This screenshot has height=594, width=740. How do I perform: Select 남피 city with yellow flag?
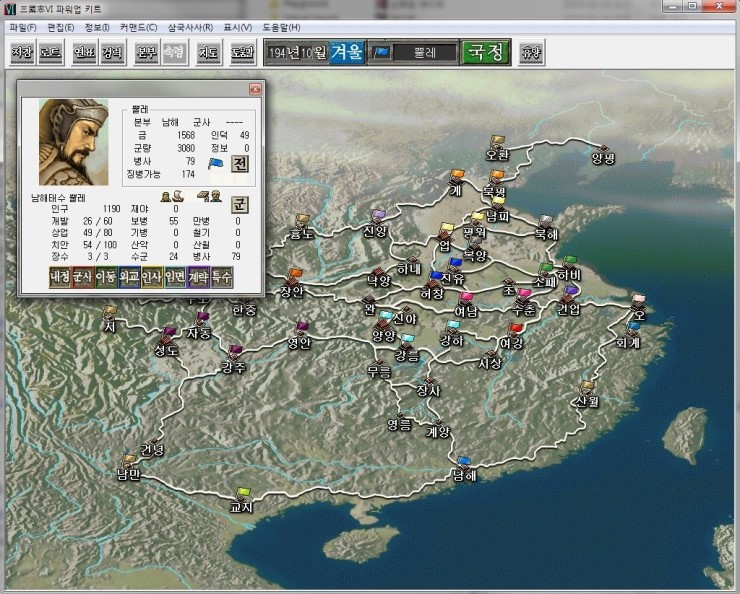tap(497, 210)
